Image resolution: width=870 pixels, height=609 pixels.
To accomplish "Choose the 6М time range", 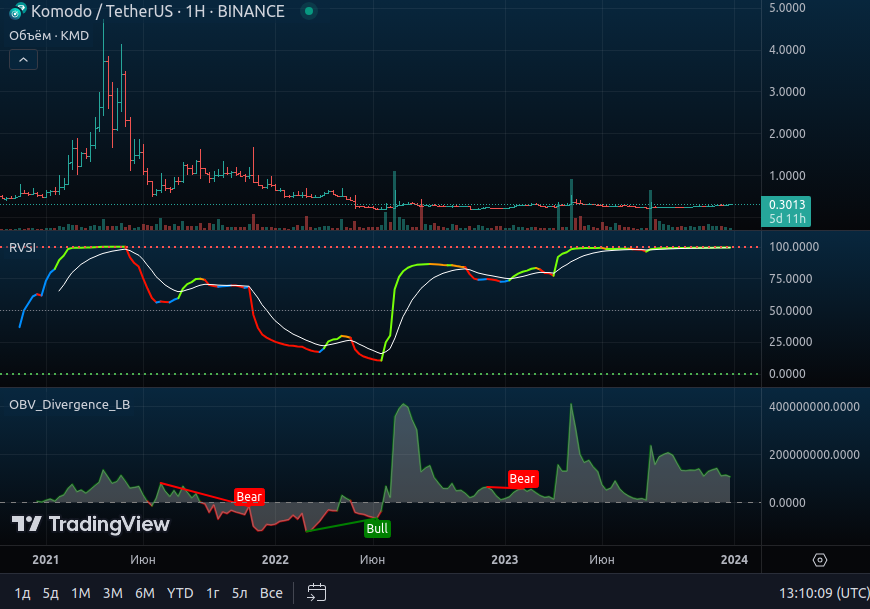I will click(145, 593).
